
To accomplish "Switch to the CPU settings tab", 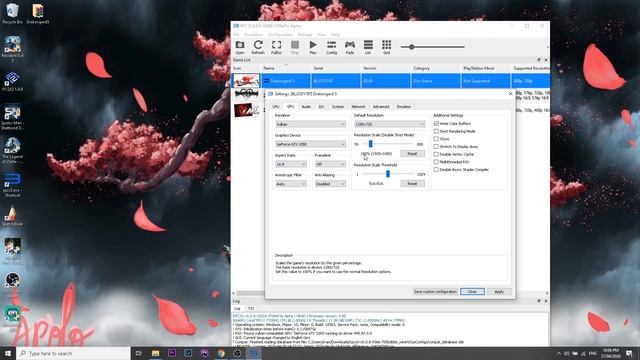I will [x=276, y=107].
